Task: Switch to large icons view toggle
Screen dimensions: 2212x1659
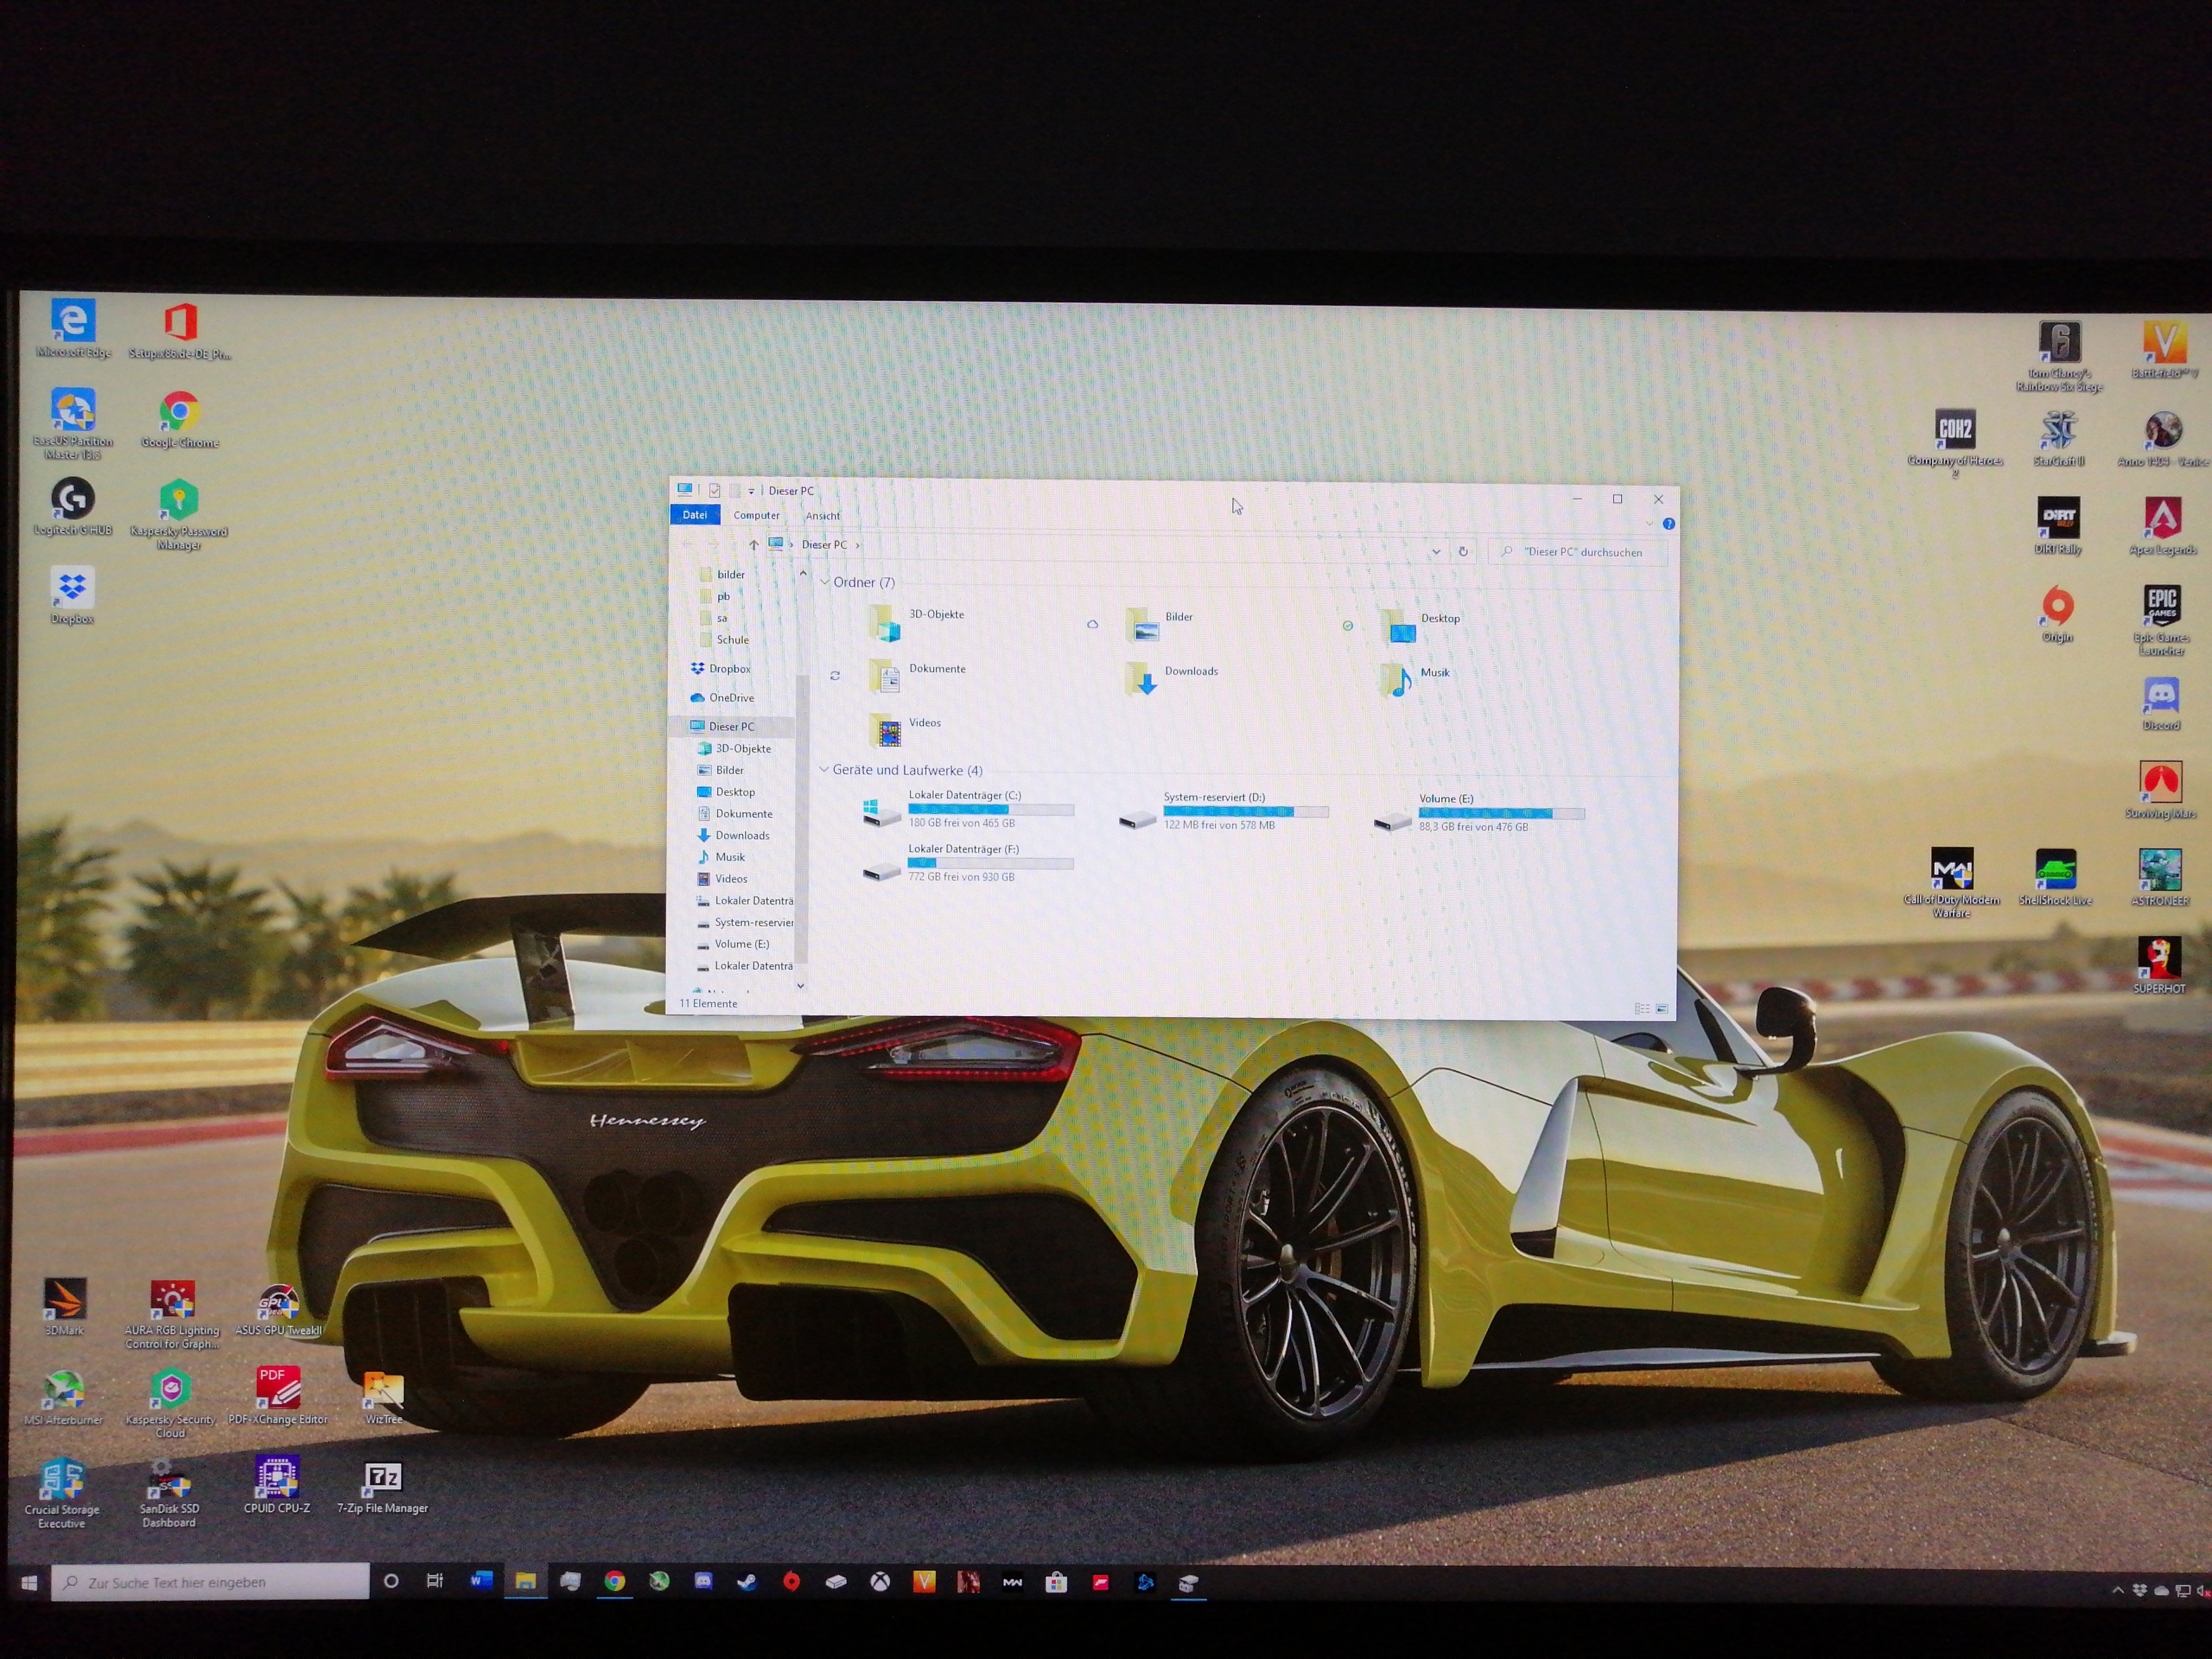Action: (1662, 1009)
